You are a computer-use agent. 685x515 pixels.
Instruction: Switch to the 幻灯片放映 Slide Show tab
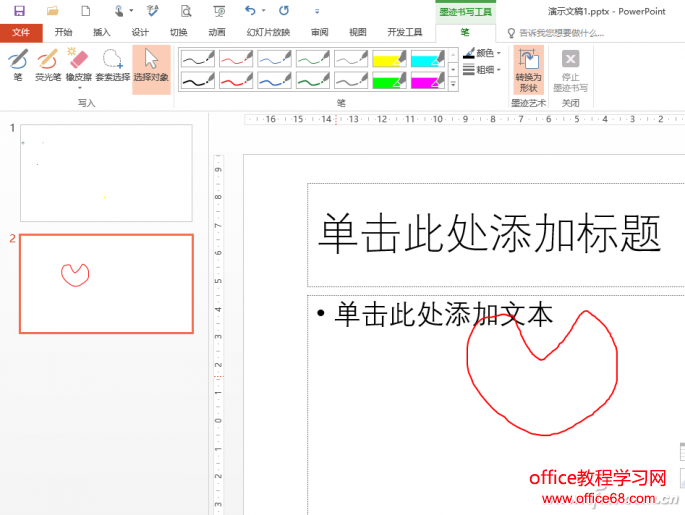pos(268,32)
